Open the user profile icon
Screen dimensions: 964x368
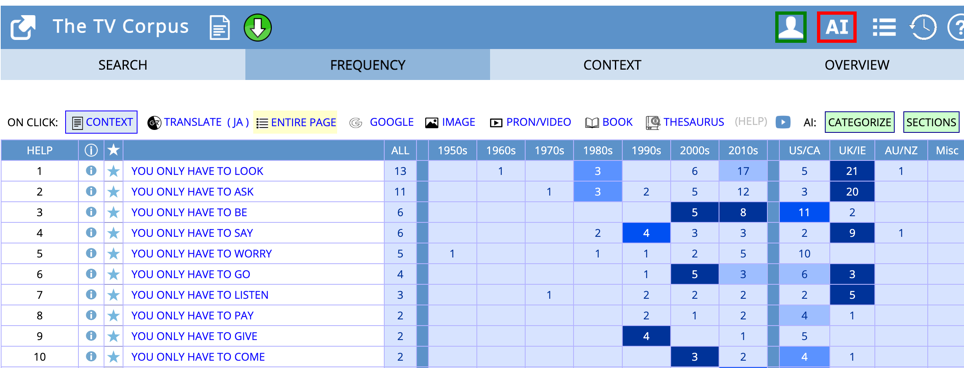[x=791, y=28]
